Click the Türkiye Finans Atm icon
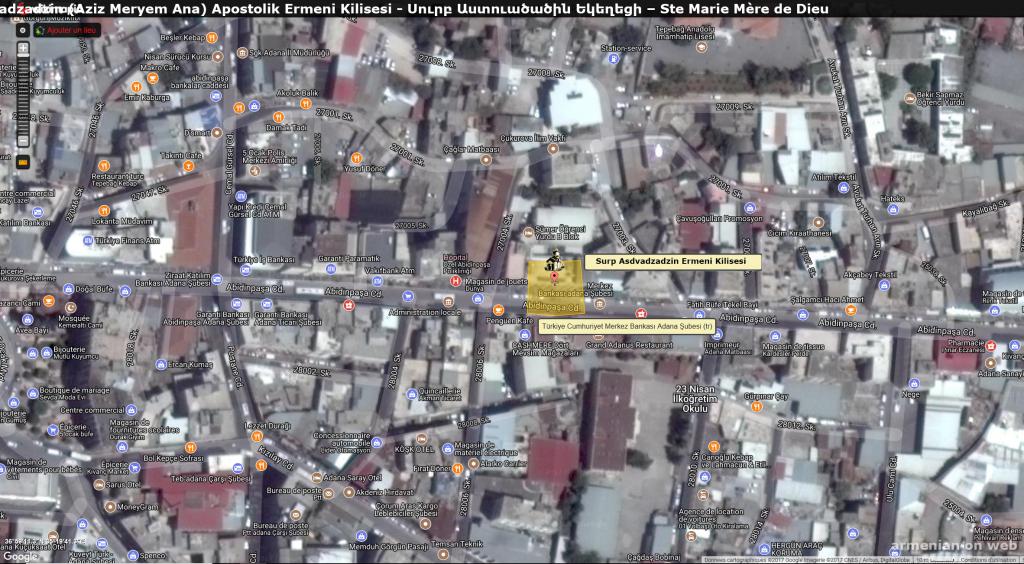This screenshot has height=564, width=1024. 88,240
